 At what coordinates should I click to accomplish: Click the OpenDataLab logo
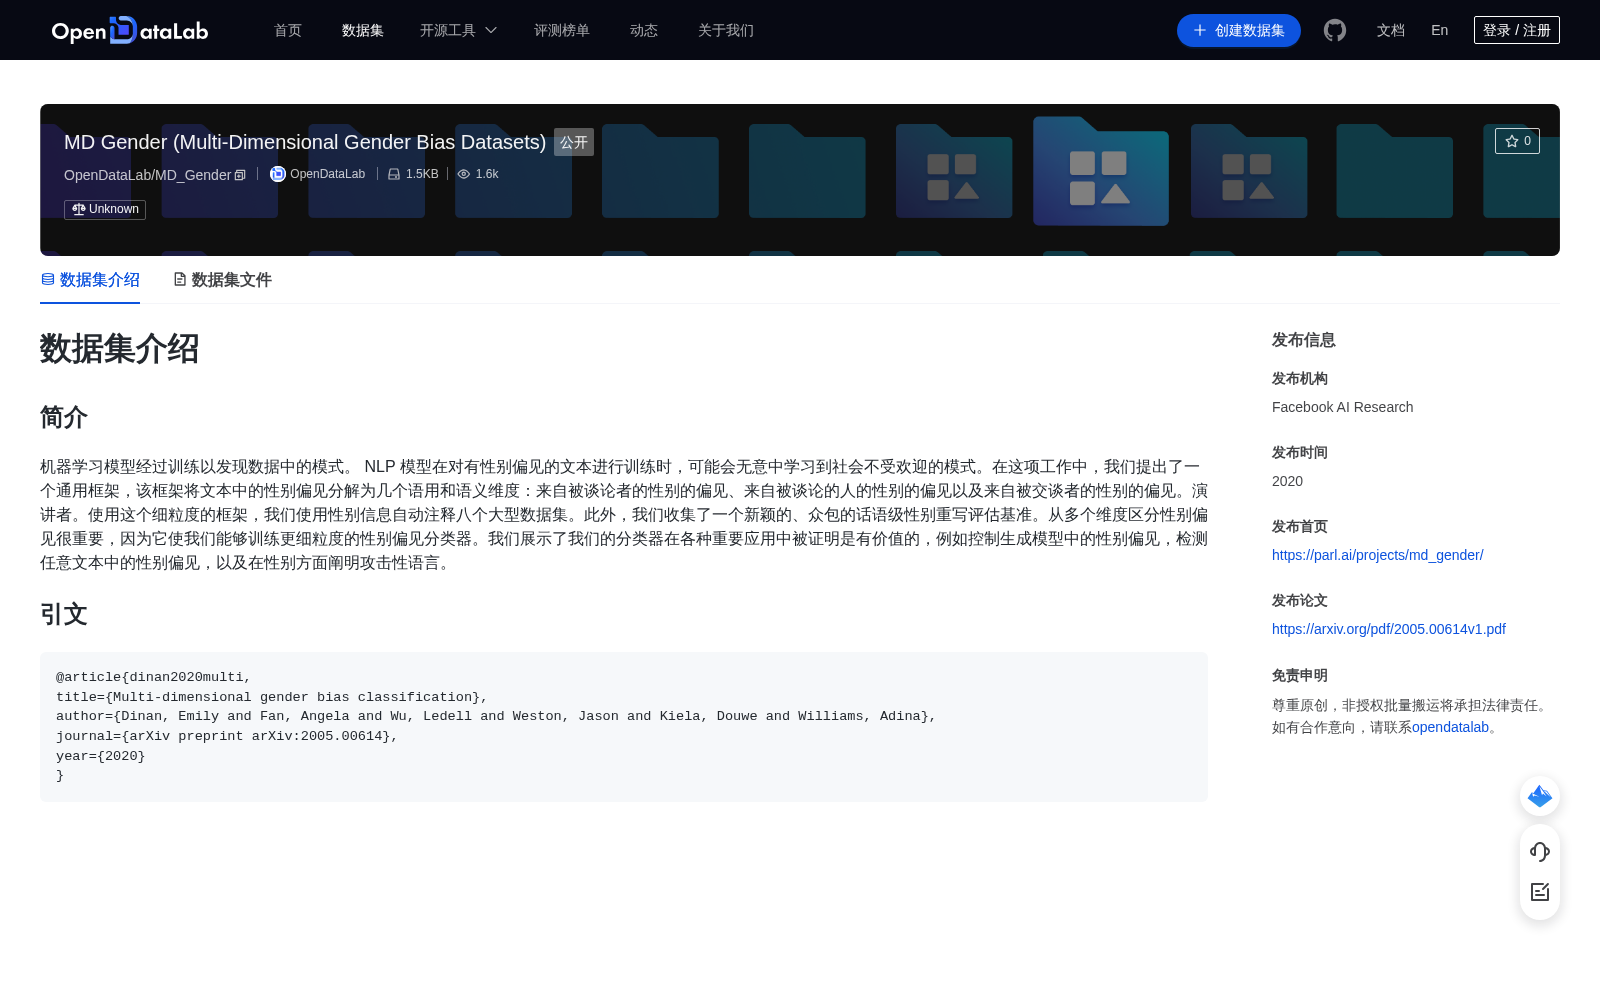(x=130, y=30)
